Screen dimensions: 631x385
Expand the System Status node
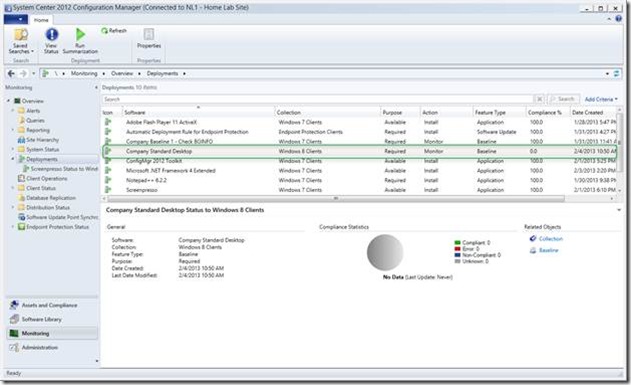[13, 149]
